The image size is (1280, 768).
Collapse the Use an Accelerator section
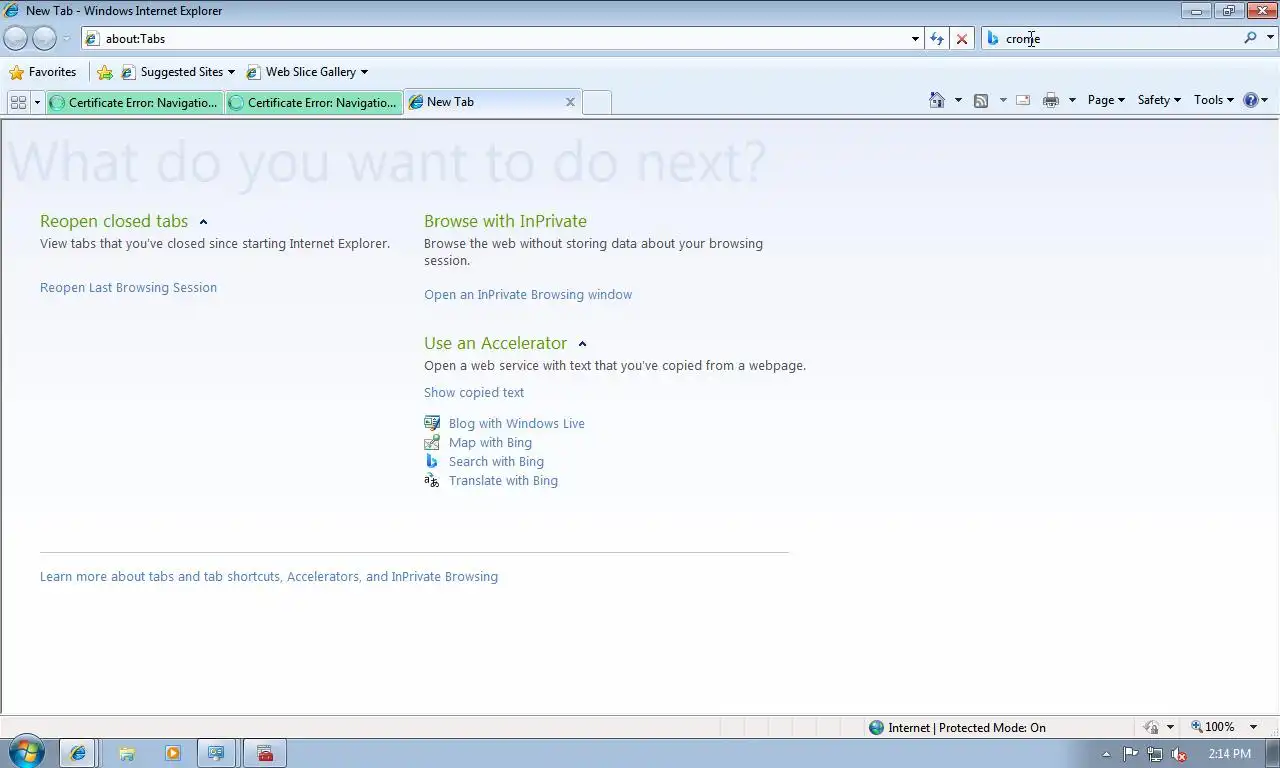tap(582, 344)
